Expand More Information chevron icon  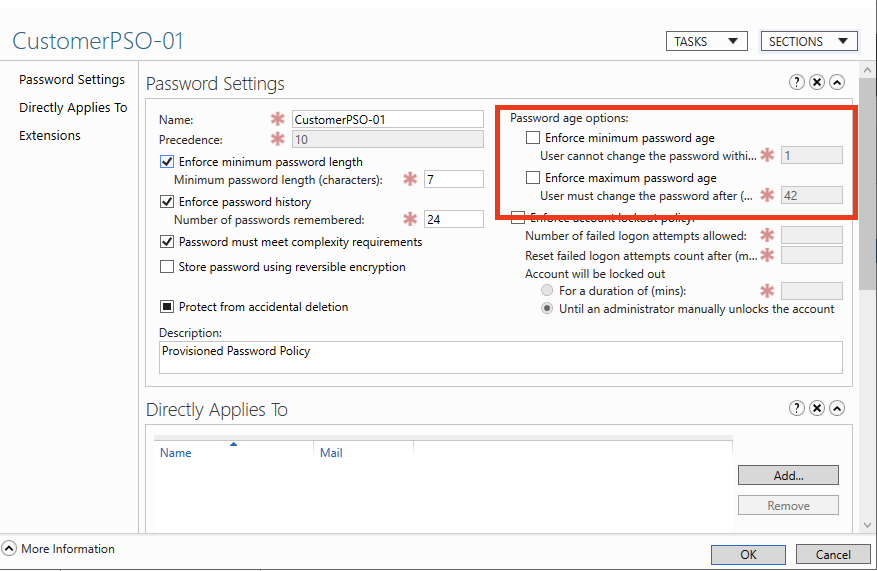pos(9,549)
